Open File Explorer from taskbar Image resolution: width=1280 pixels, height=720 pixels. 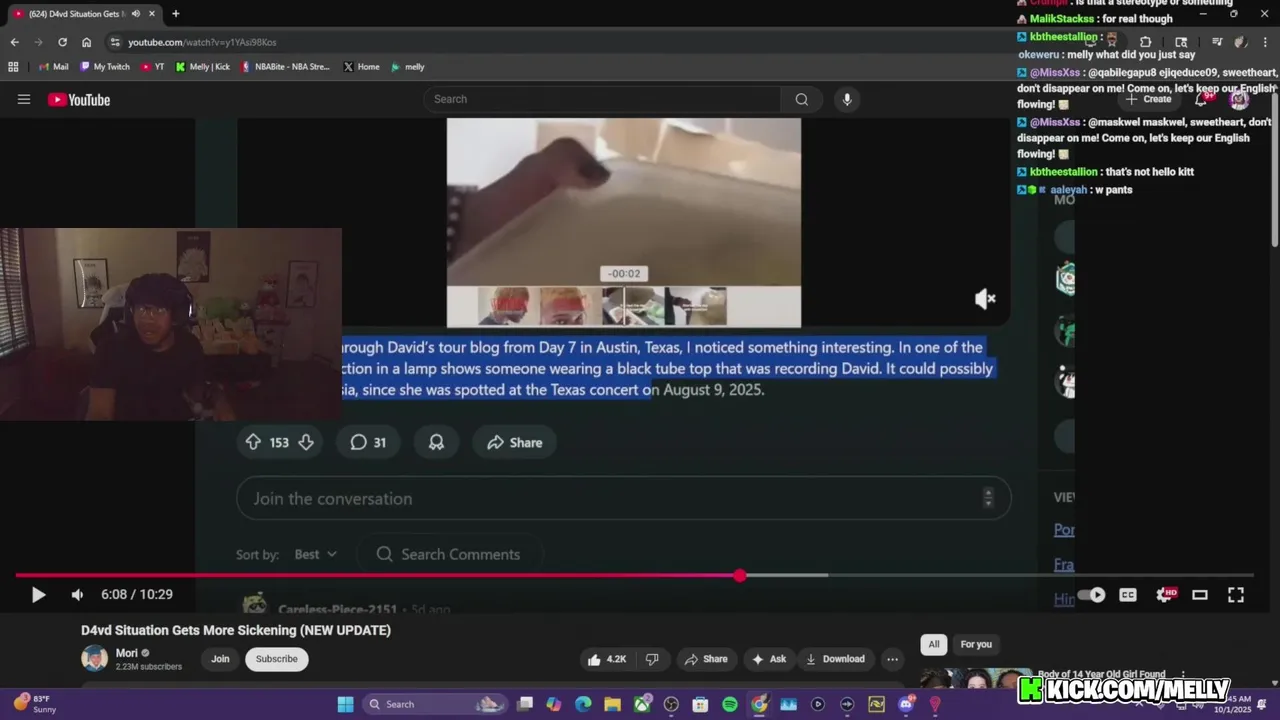tap(612, 704)
